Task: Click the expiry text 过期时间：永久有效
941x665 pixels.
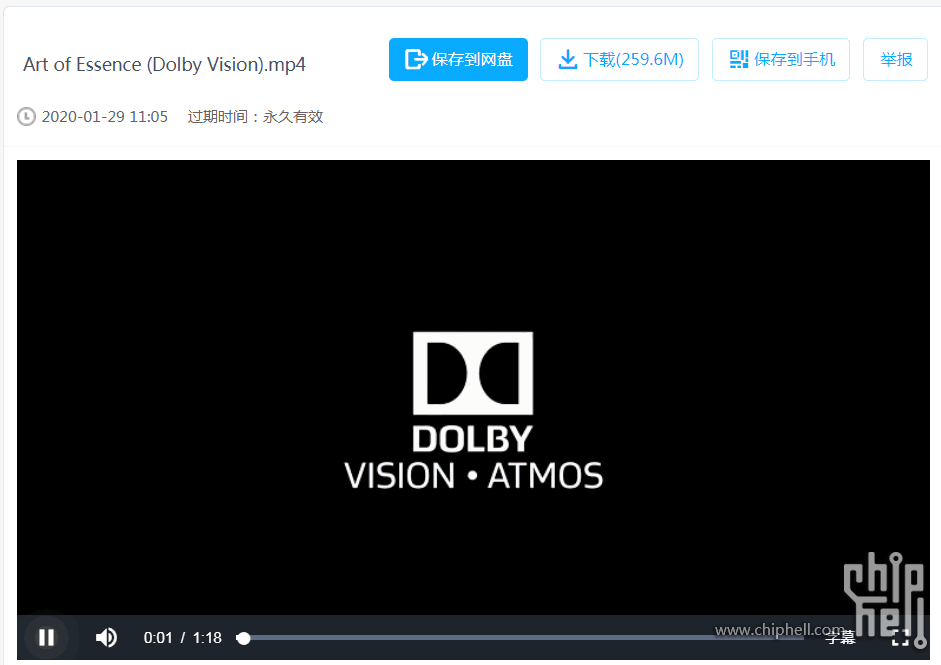Action: coord(255,116)
